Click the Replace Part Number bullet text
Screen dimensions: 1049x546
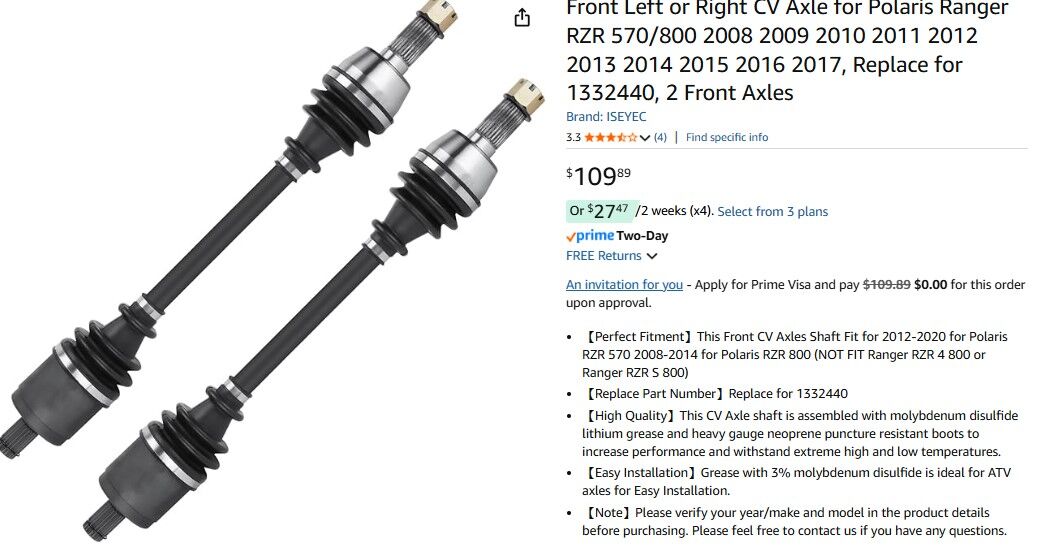pyautogui.click(x=715, y=393)
